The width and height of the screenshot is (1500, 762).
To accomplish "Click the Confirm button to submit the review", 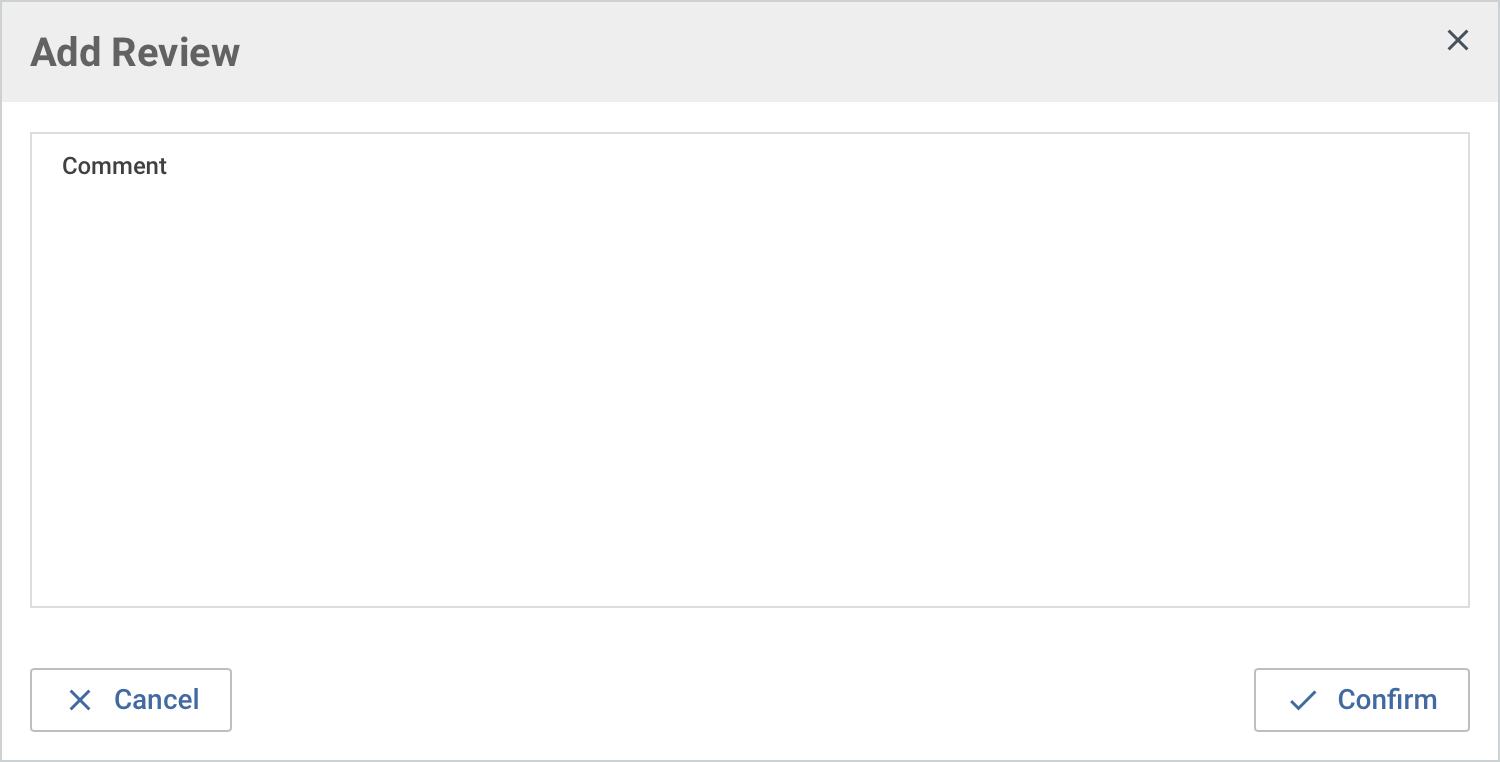I will [1361, 700].
